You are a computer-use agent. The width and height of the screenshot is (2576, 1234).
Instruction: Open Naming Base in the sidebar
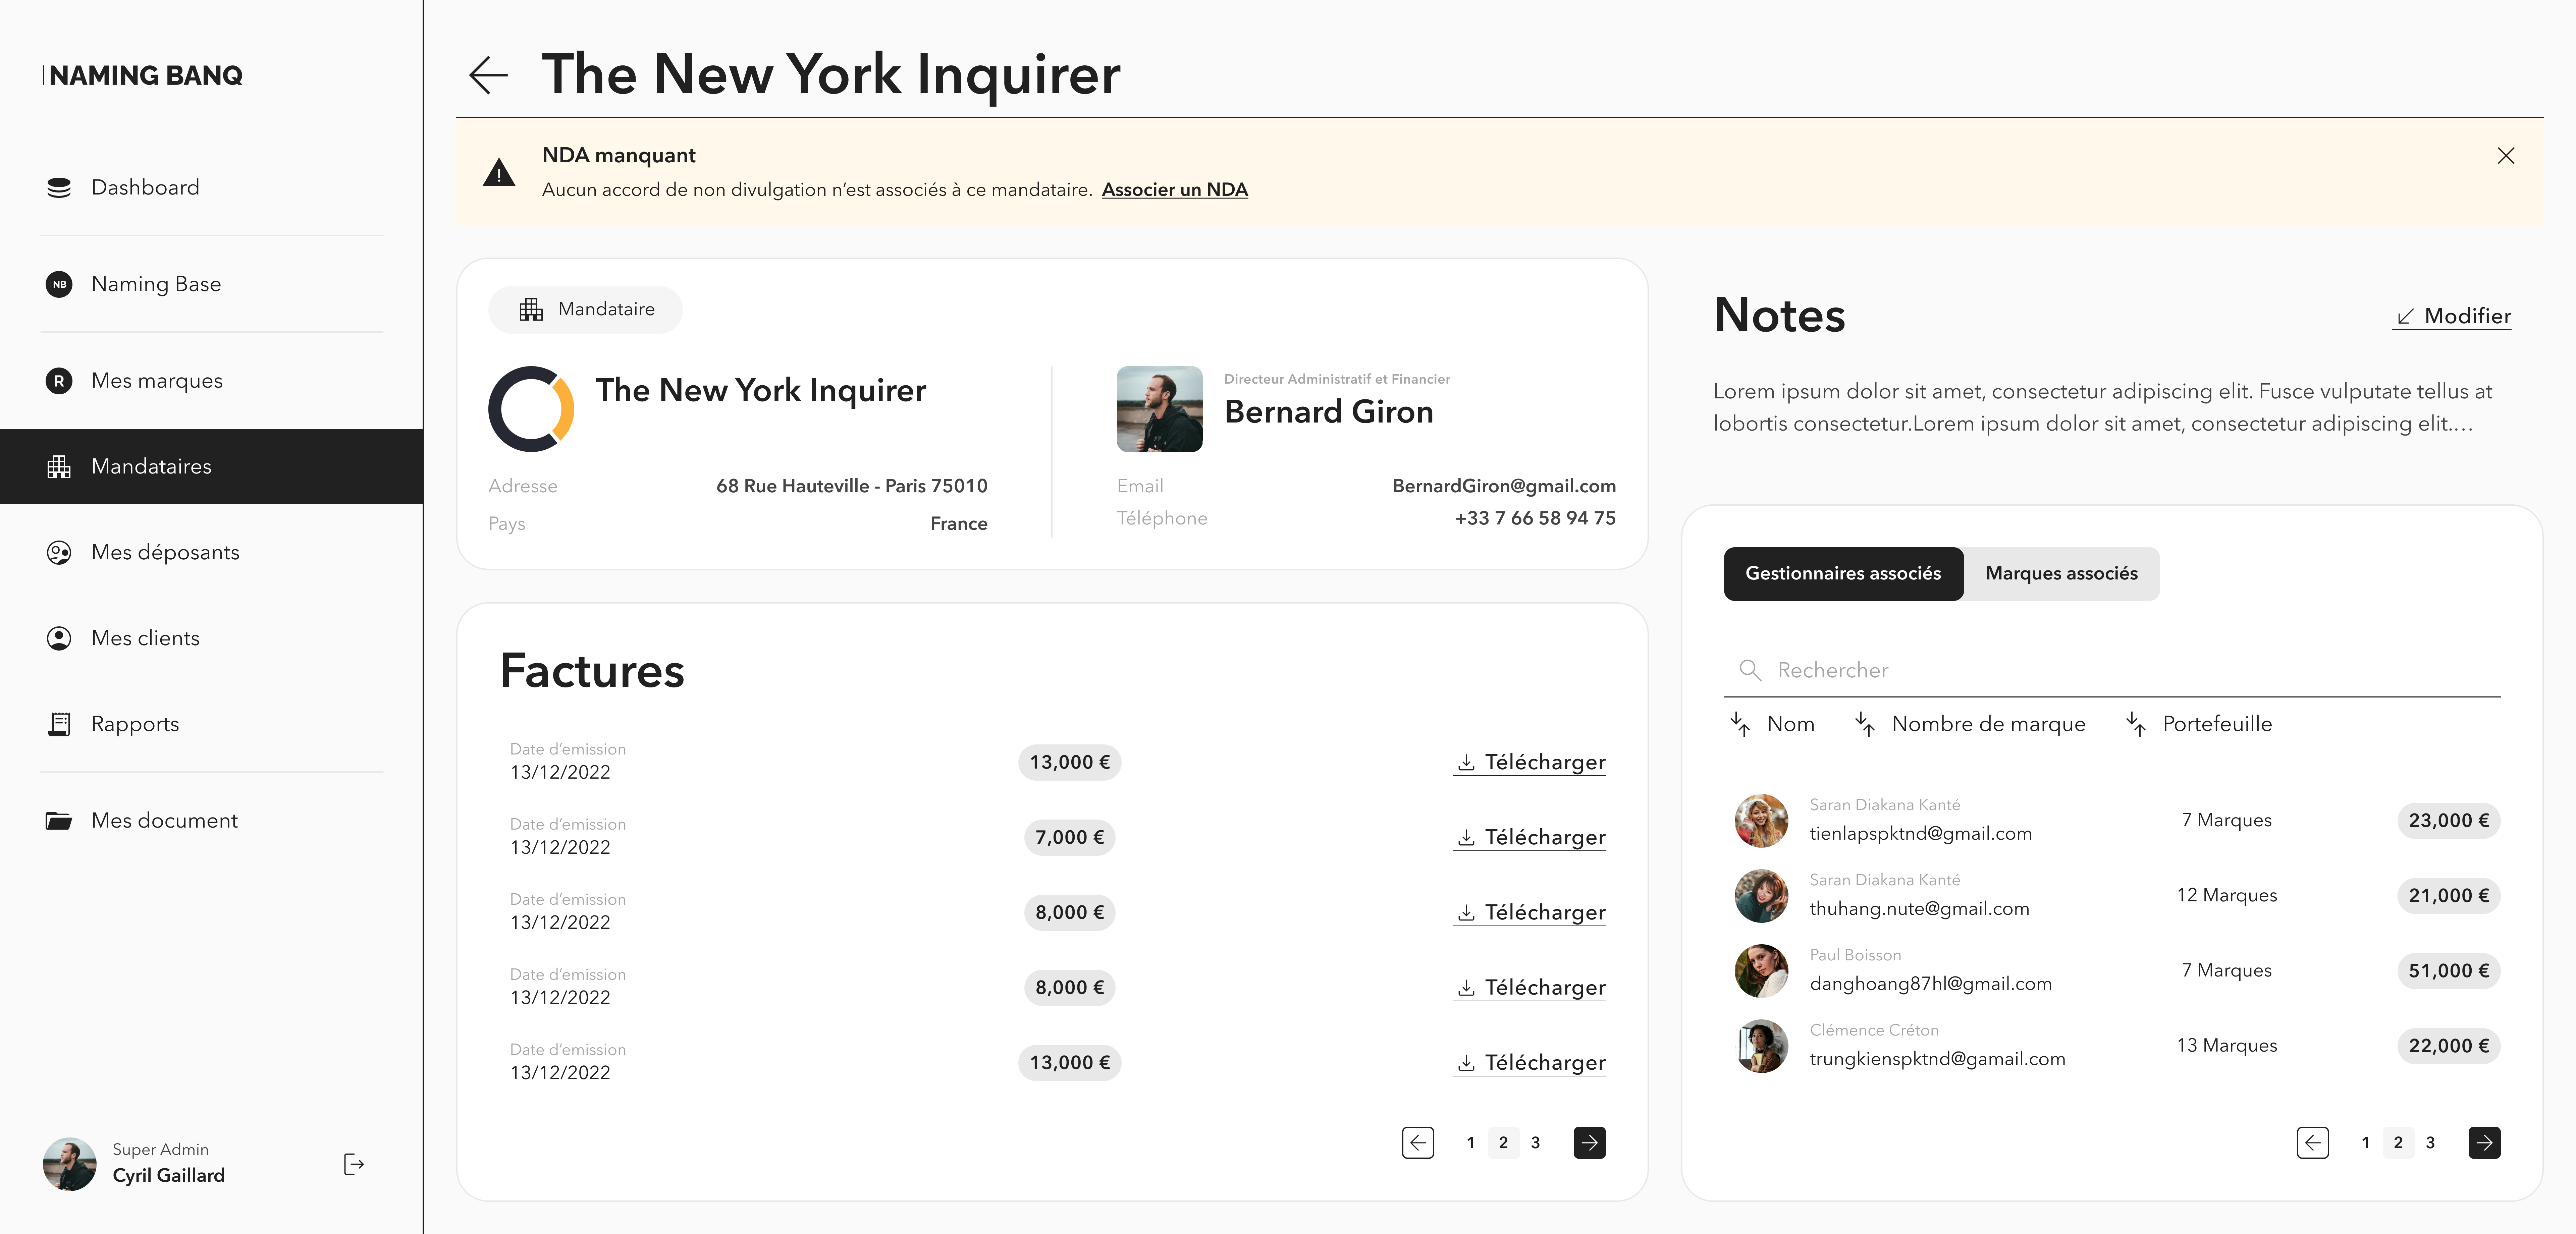pyautogui.click(x=212, y=284)
